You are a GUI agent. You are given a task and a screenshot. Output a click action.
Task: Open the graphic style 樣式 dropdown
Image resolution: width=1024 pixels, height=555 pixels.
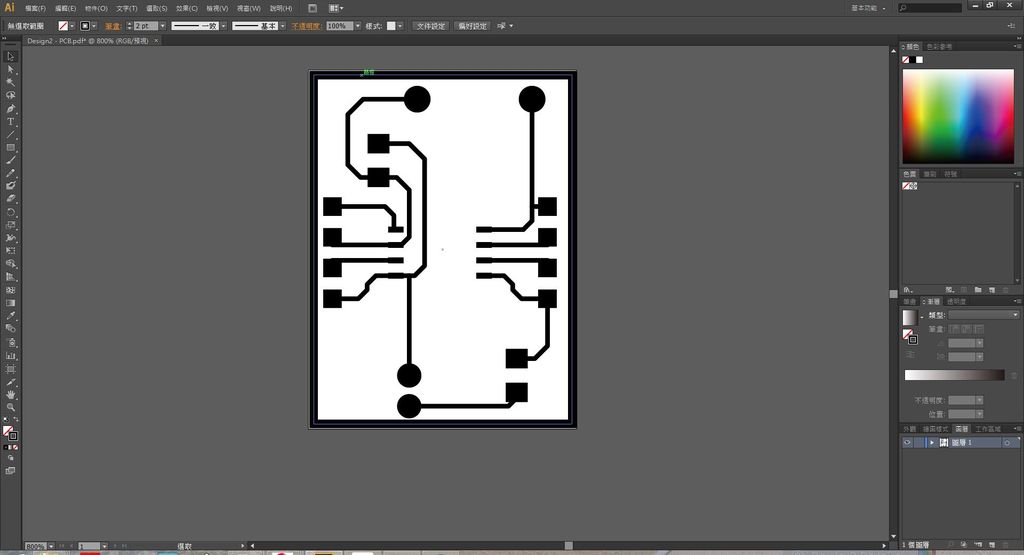click(x=400, y=26)
